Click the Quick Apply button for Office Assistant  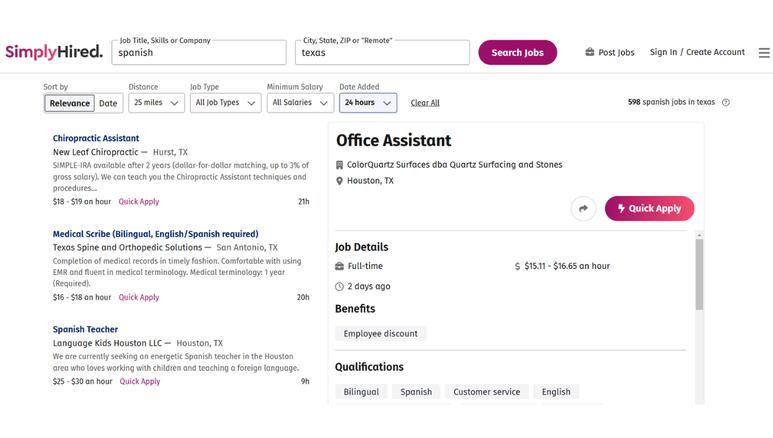pos(649,208)
